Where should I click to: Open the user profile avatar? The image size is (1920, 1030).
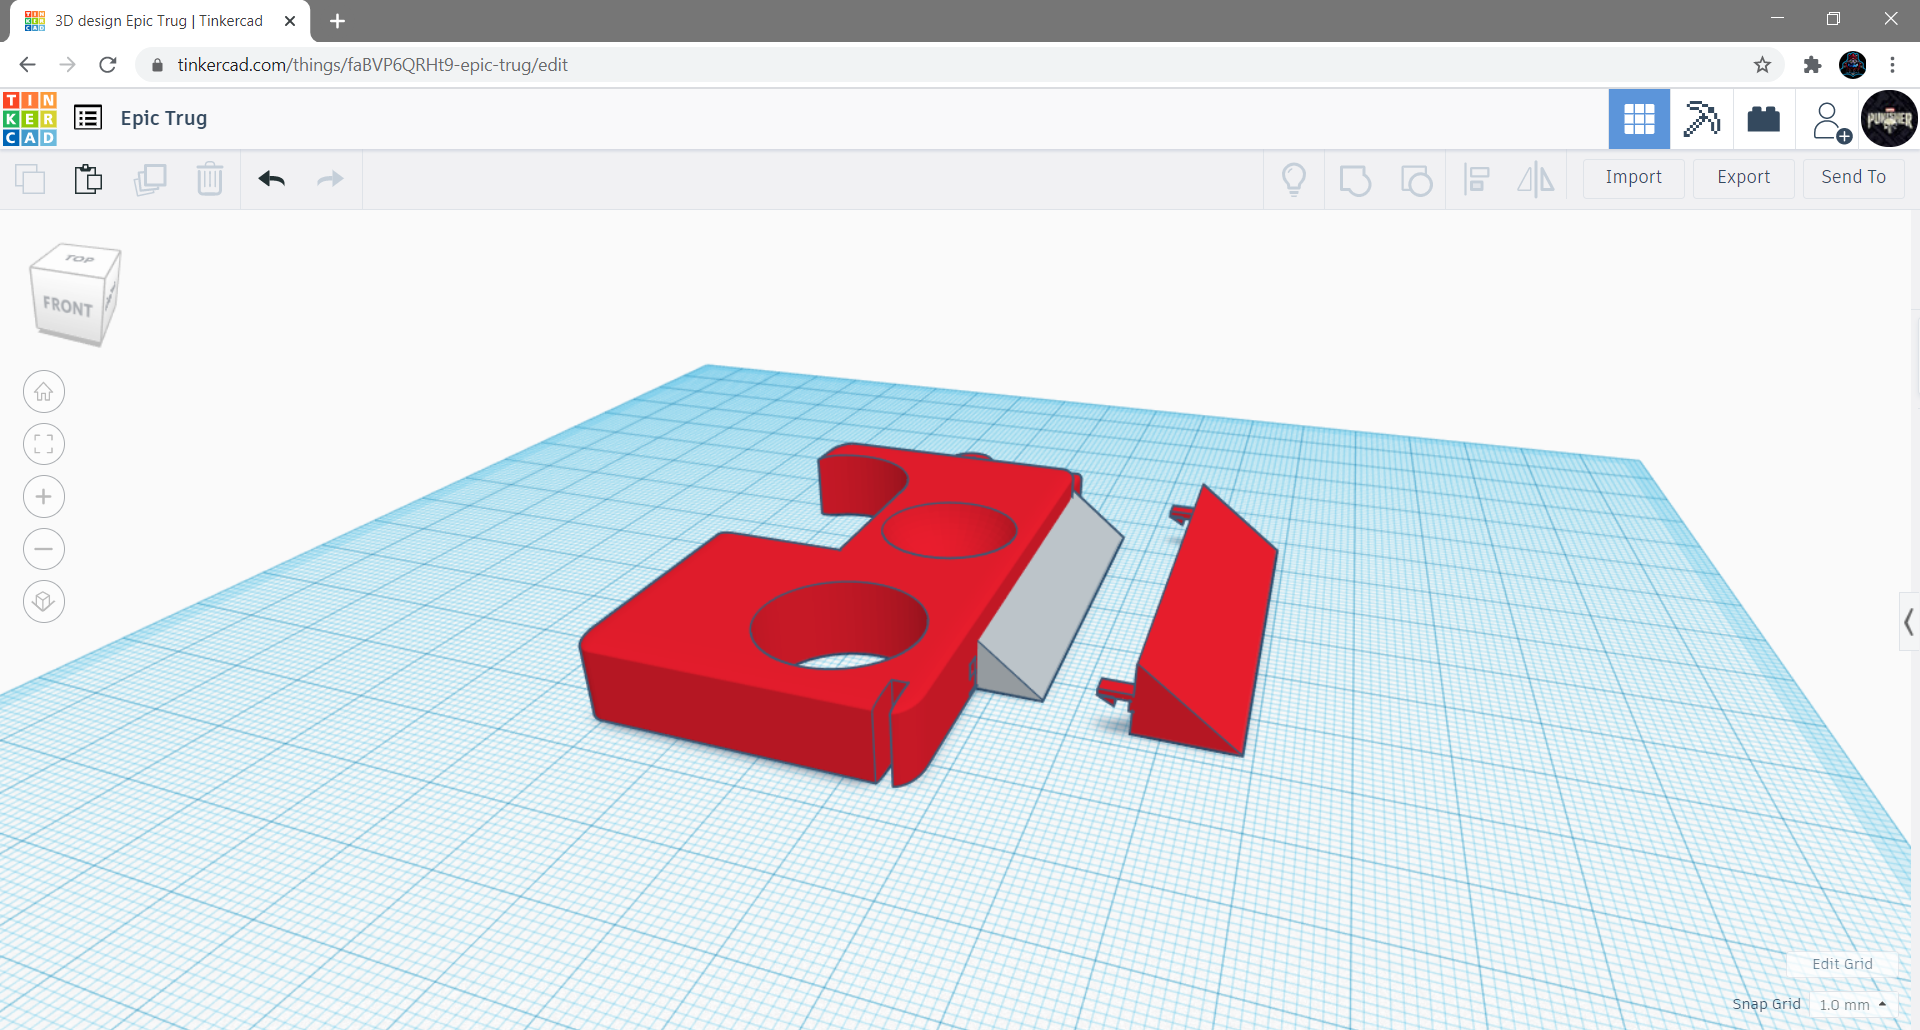(1889, 119)
